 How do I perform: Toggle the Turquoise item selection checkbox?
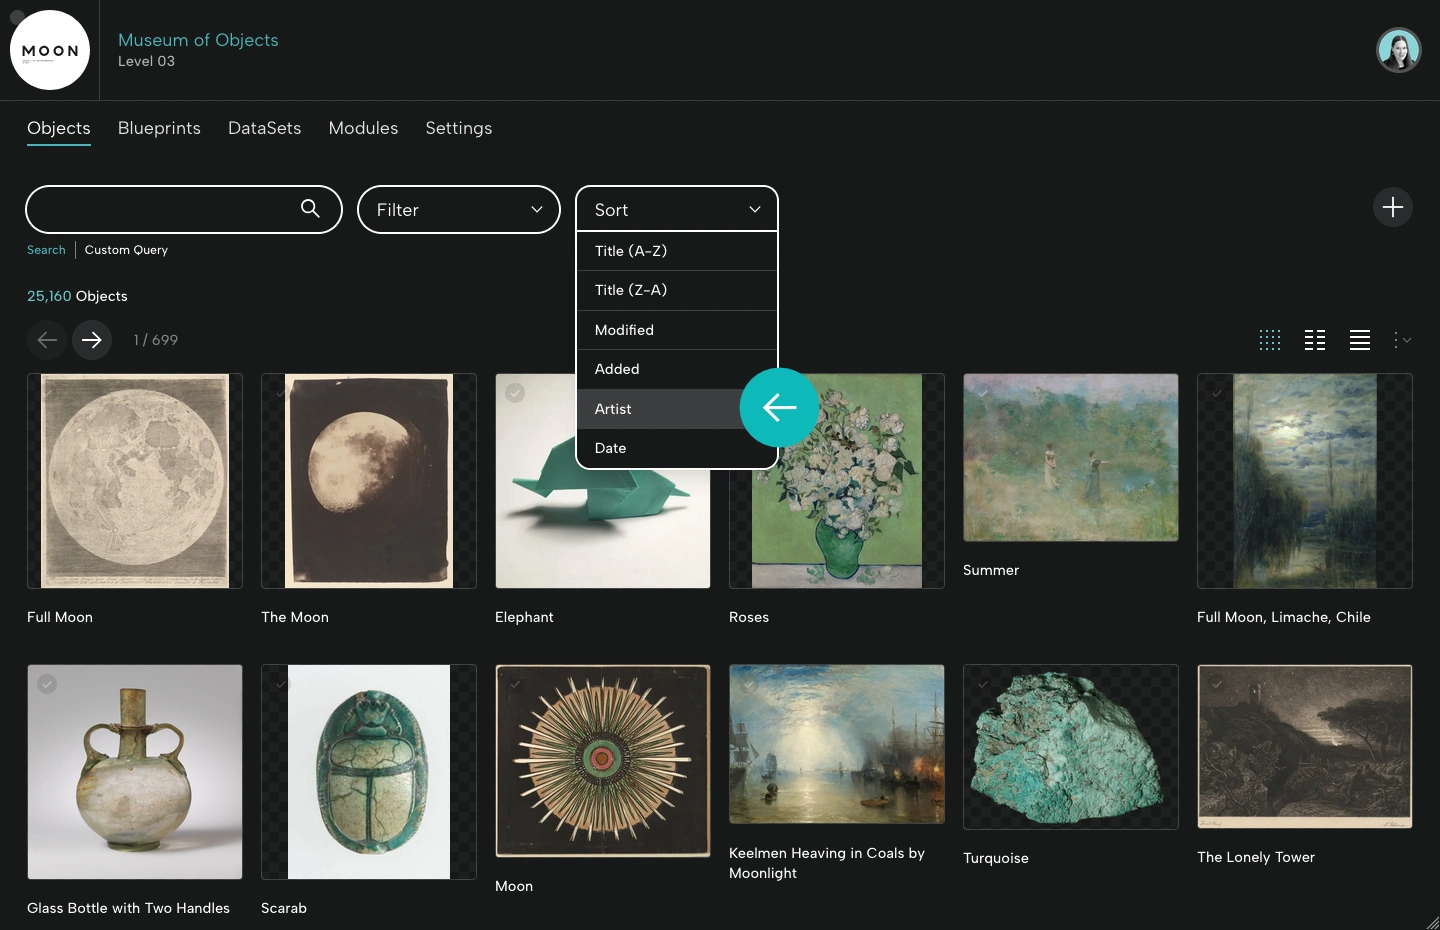983,684
